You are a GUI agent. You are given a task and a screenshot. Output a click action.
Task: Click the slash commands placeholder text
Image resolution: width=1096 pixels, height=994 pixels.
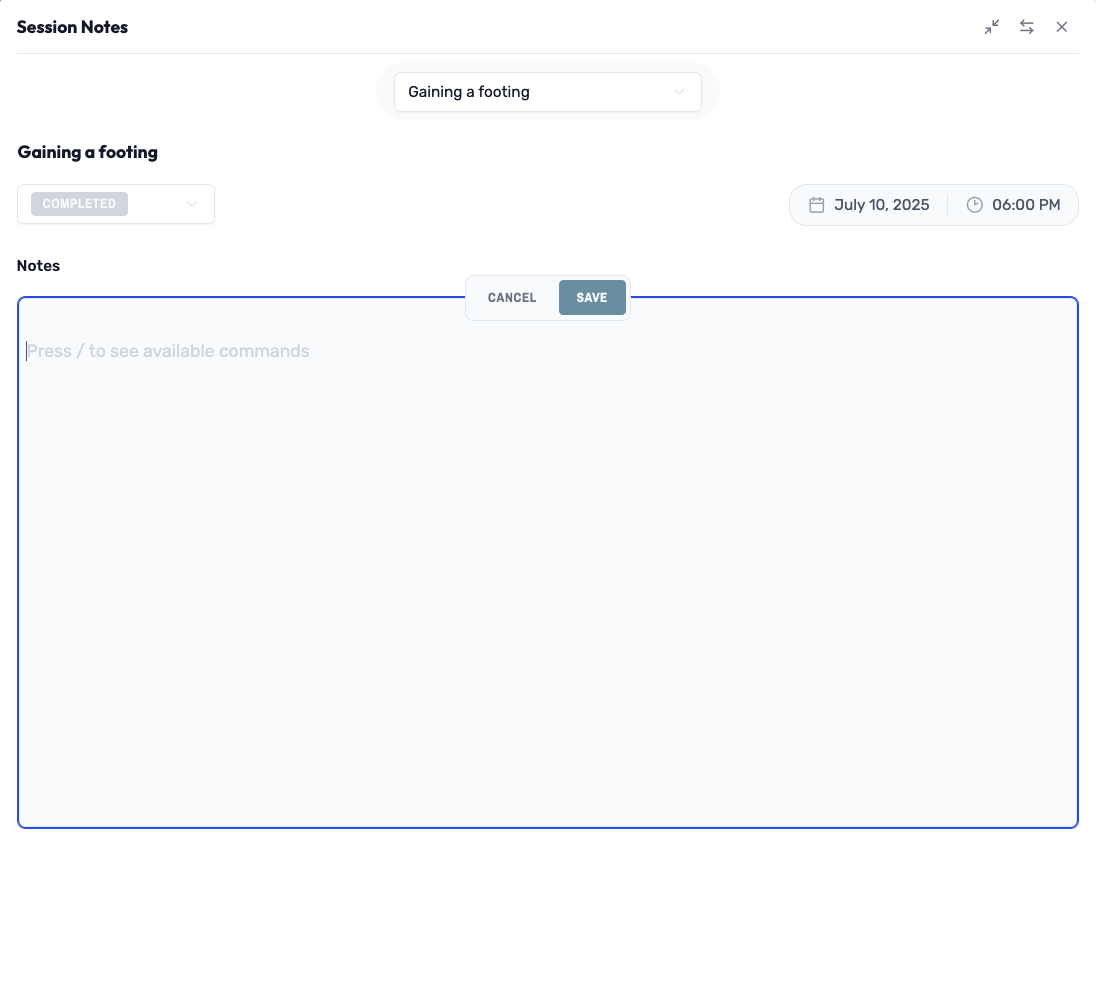(x=168, y=351)
